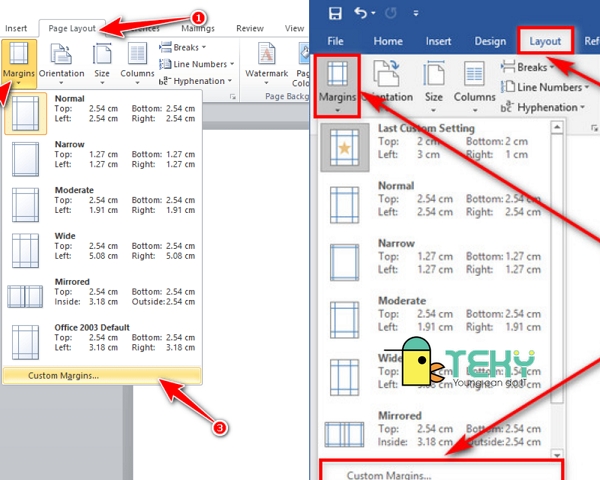
Task: Open Customize Quick Access Toolbar dropdown
Action: pyautogui.click(x=416, y=13)
